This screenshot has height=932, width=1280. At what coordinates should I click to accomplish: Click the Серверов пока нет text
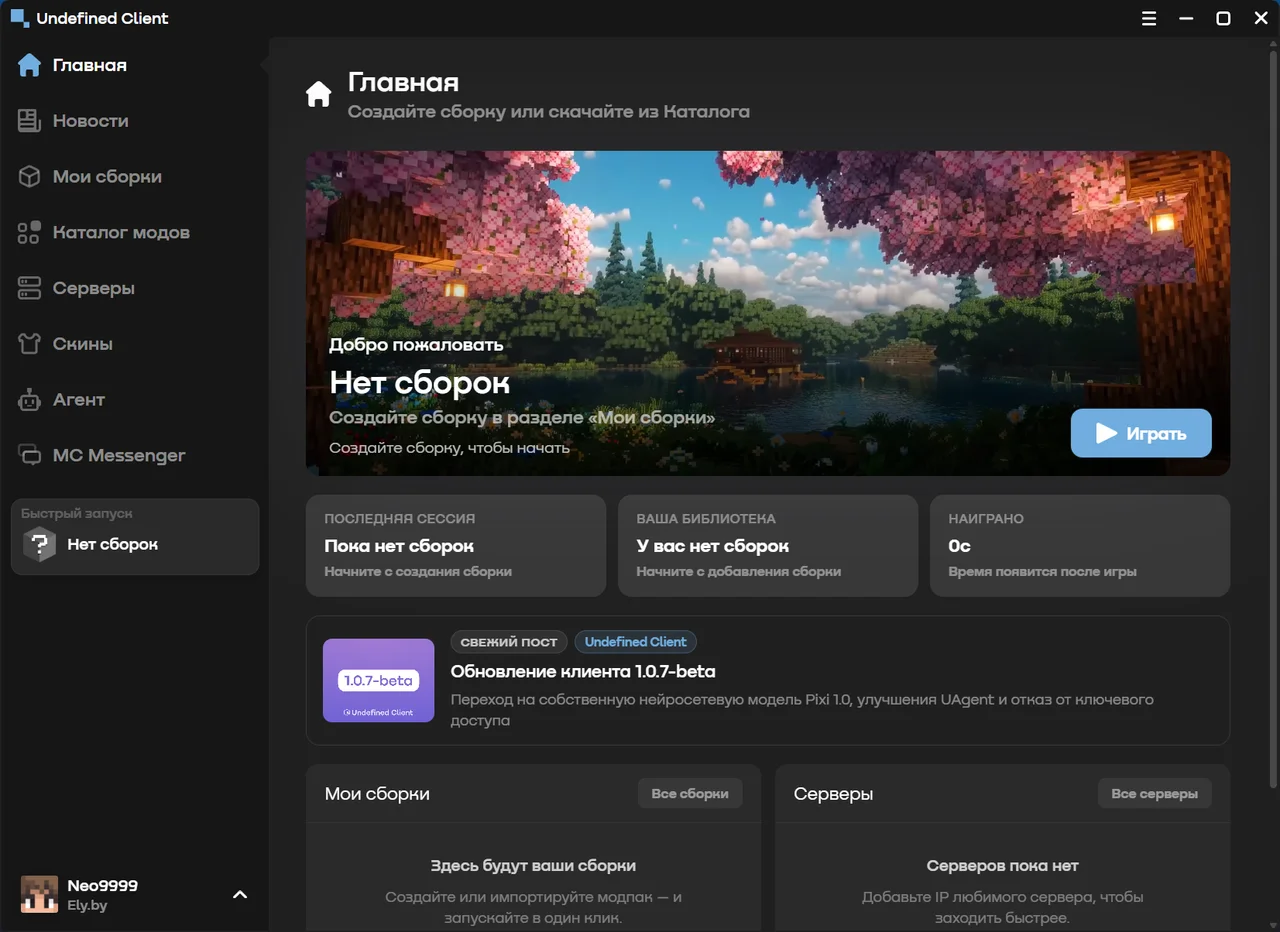point(1003,865)
